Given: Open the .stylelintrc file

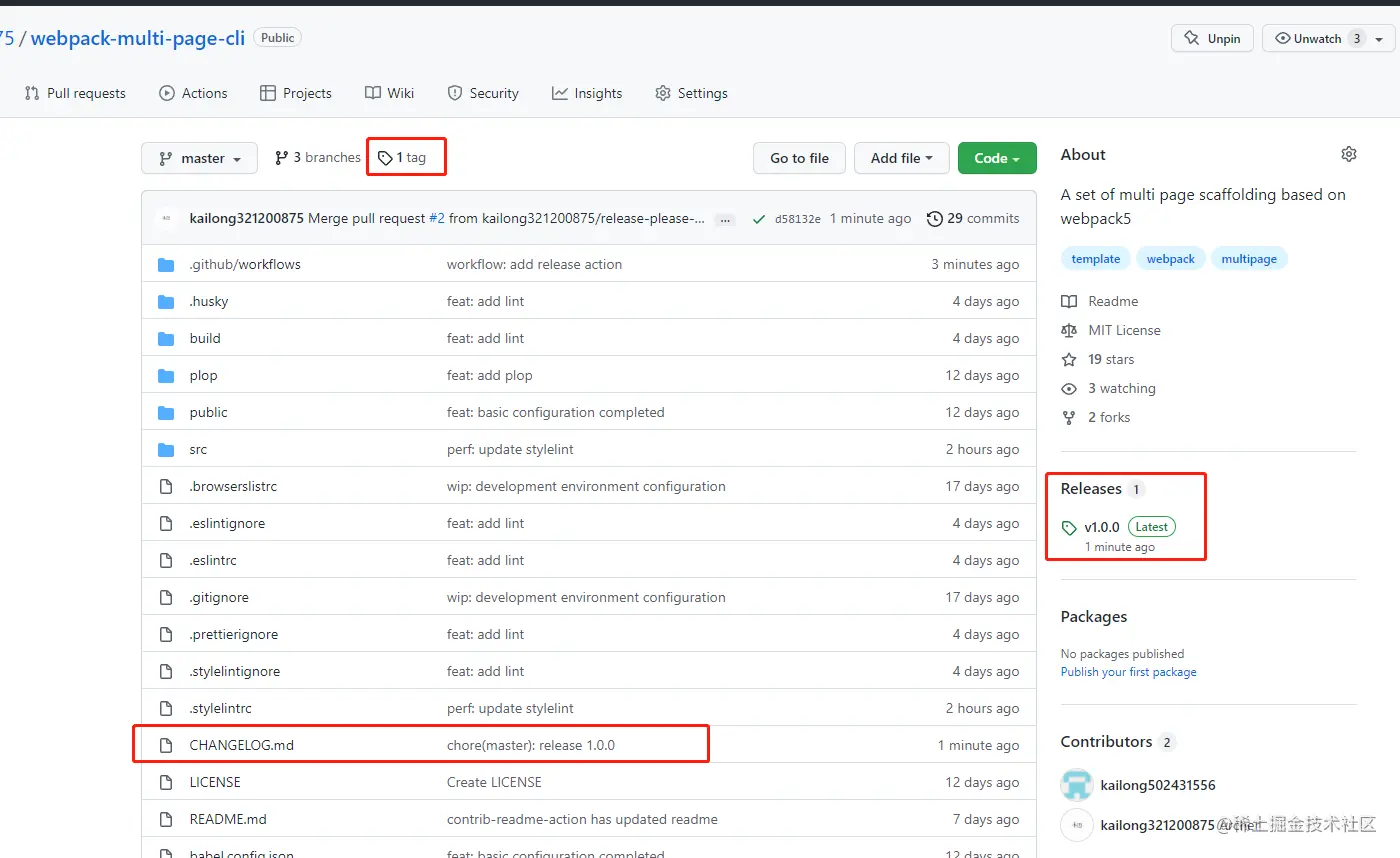Looking at the screenshot, I should click(x=221, y=708).
